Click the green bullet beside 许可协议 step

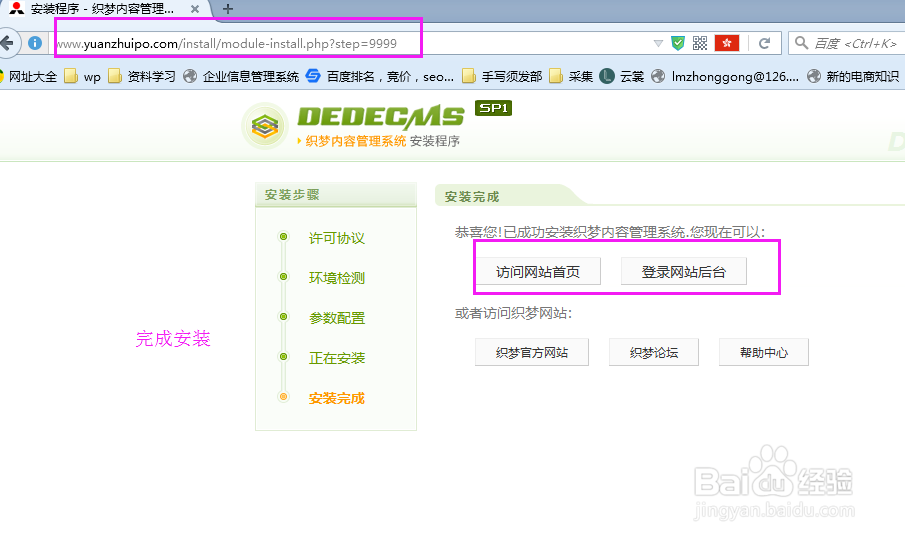click(283, 236)
